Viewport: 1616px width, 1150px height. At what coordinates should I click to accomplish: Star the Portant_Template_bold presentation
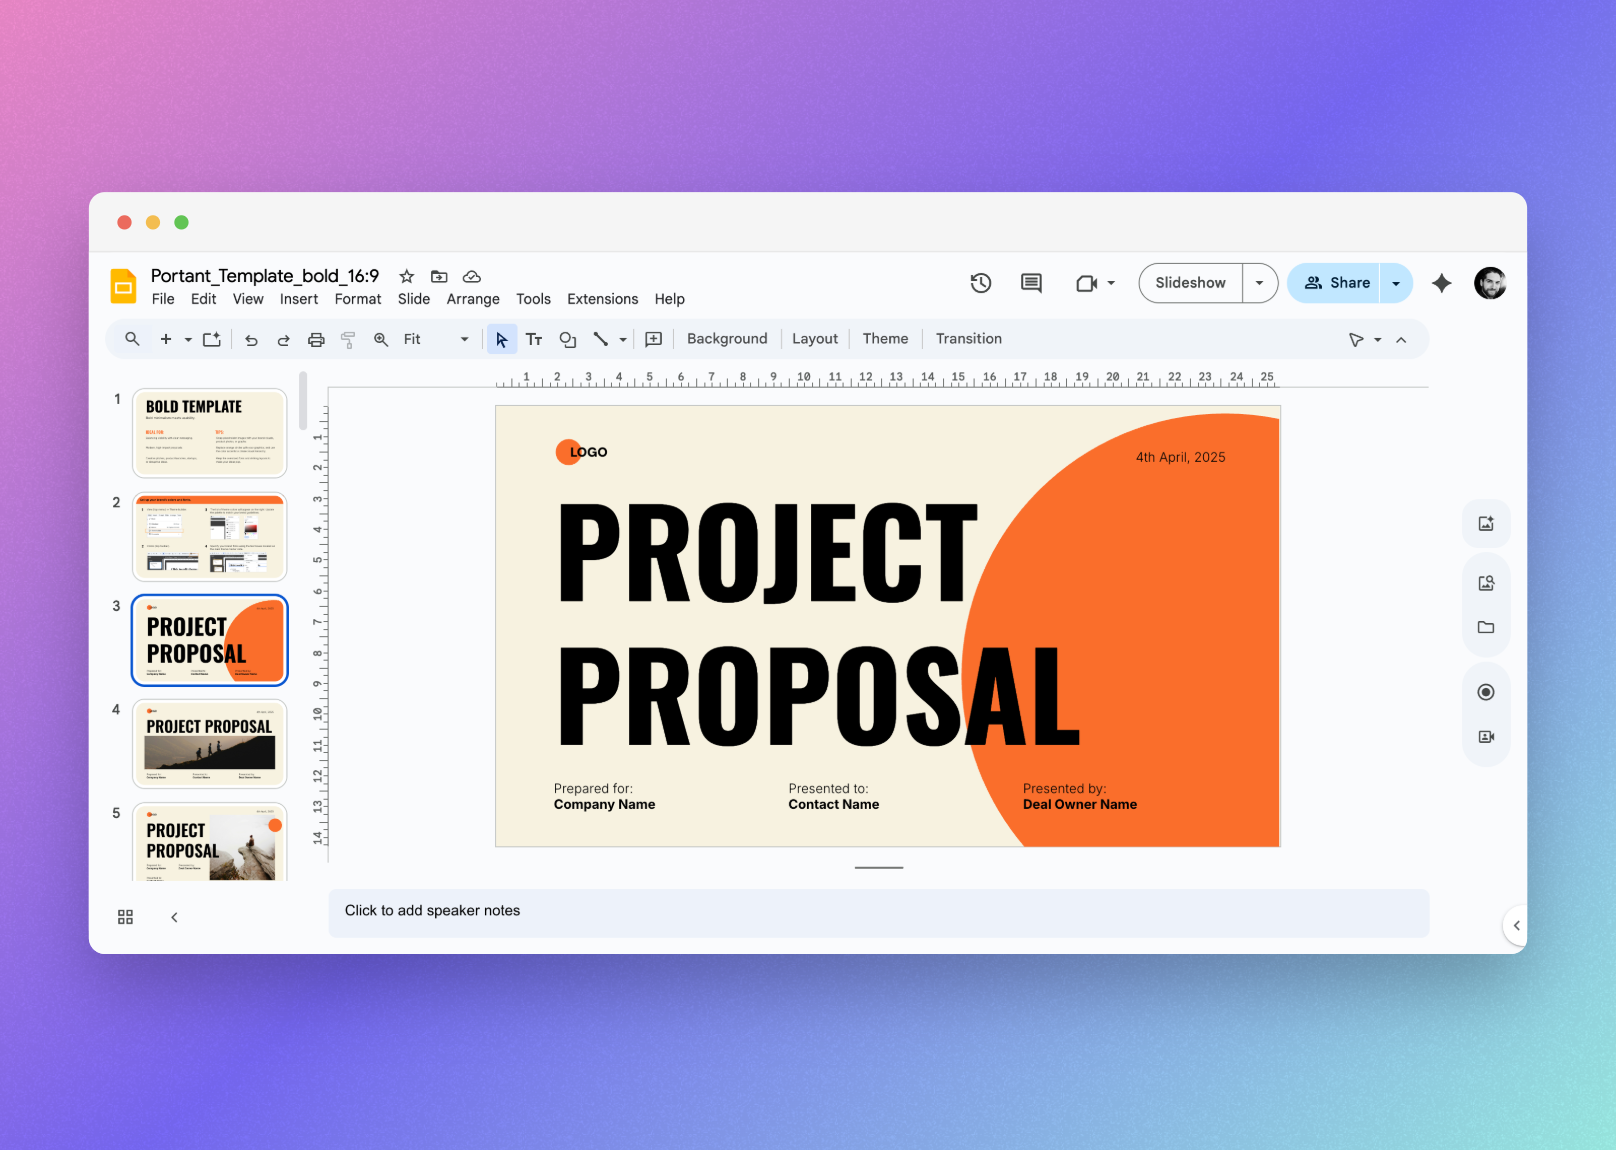407,276
